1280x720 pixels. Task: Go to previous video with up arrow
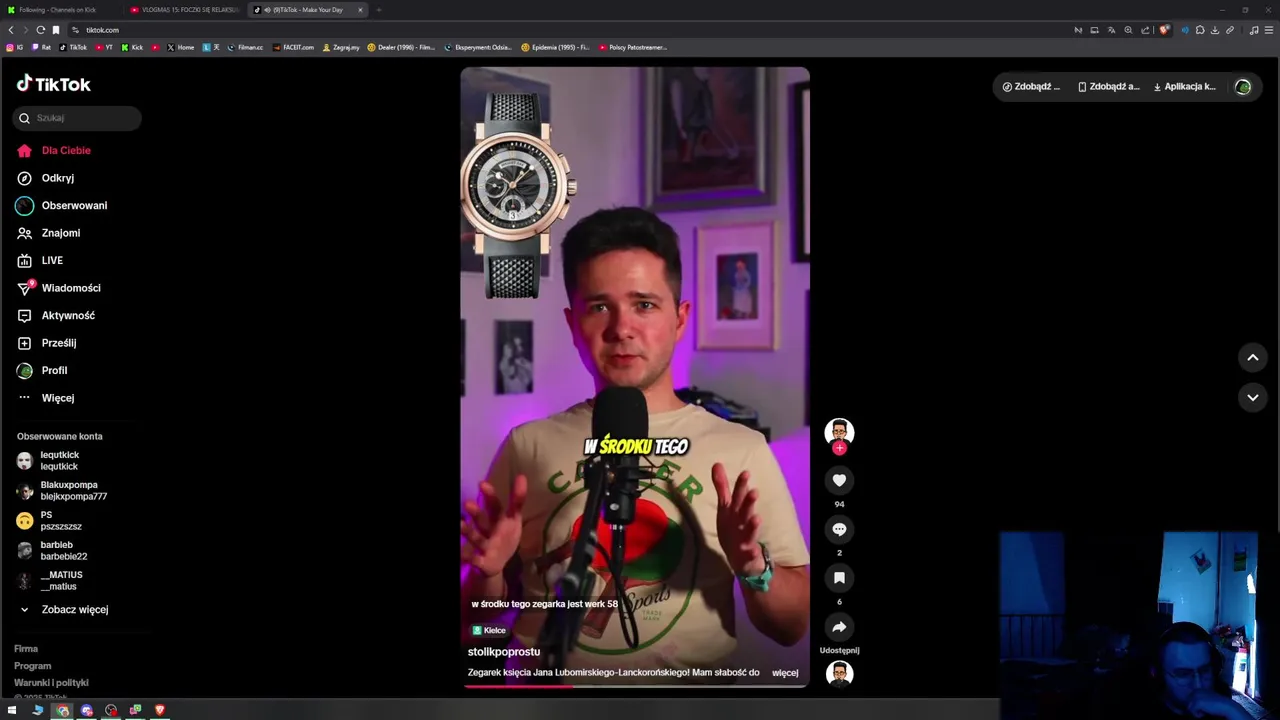1252,357
